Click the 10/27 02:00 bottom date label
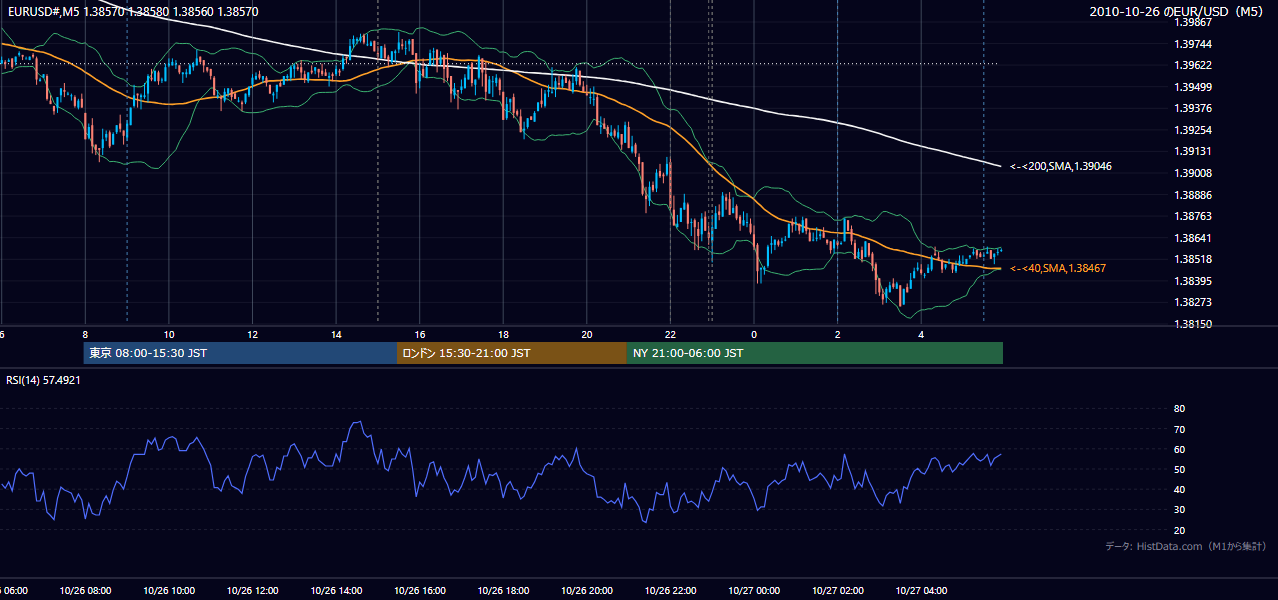Viewport: 1278px width, 600px height. (837, 591)
